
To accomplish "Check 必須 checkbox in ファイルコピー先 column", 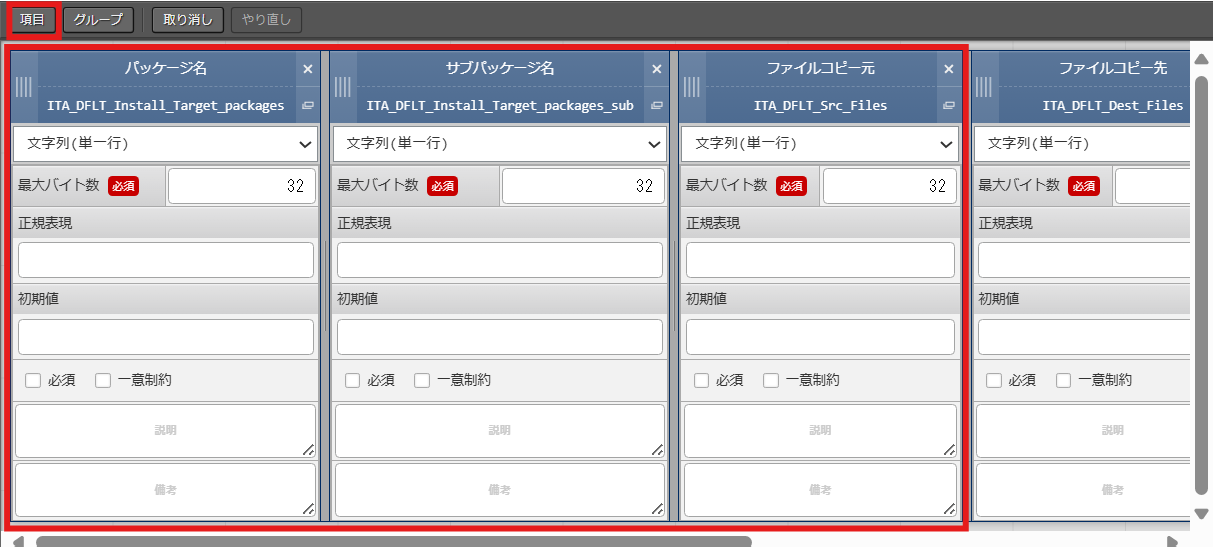I will pyautogui.click(x=993, y=380).
